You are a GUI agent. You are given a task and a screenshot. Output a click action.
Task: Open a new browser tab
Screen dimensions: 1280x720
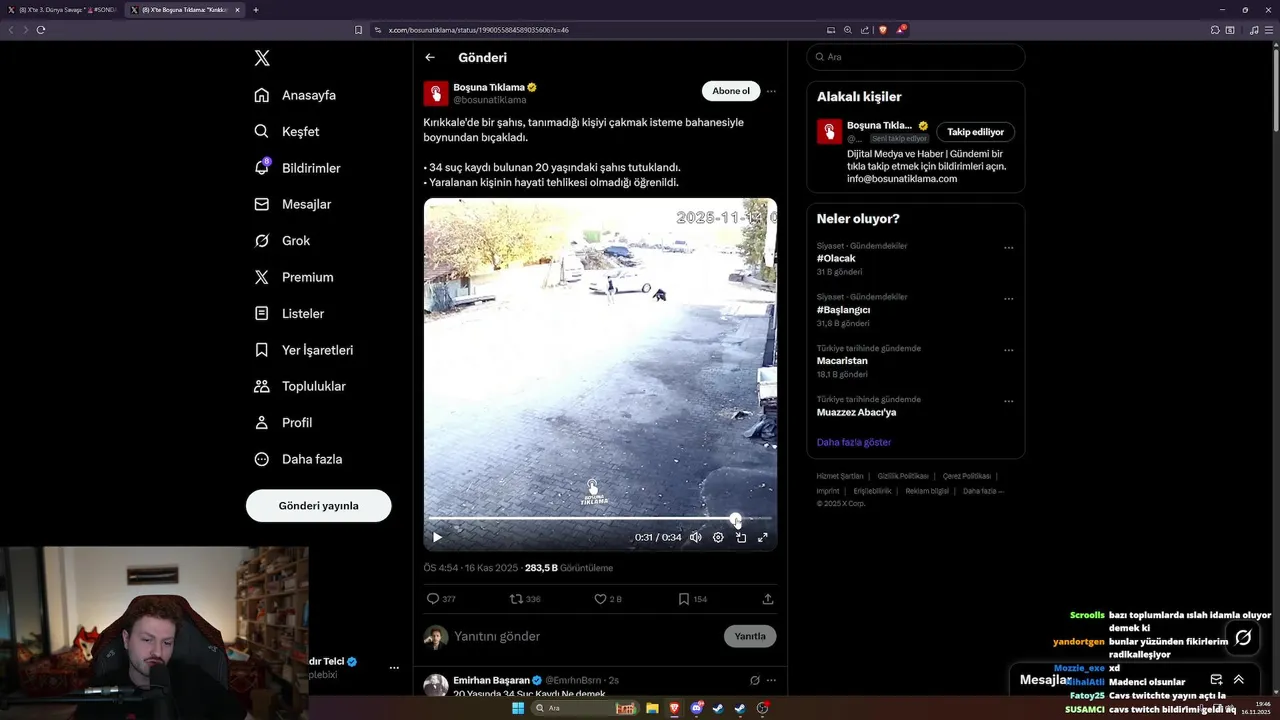(x=256, y=10)
